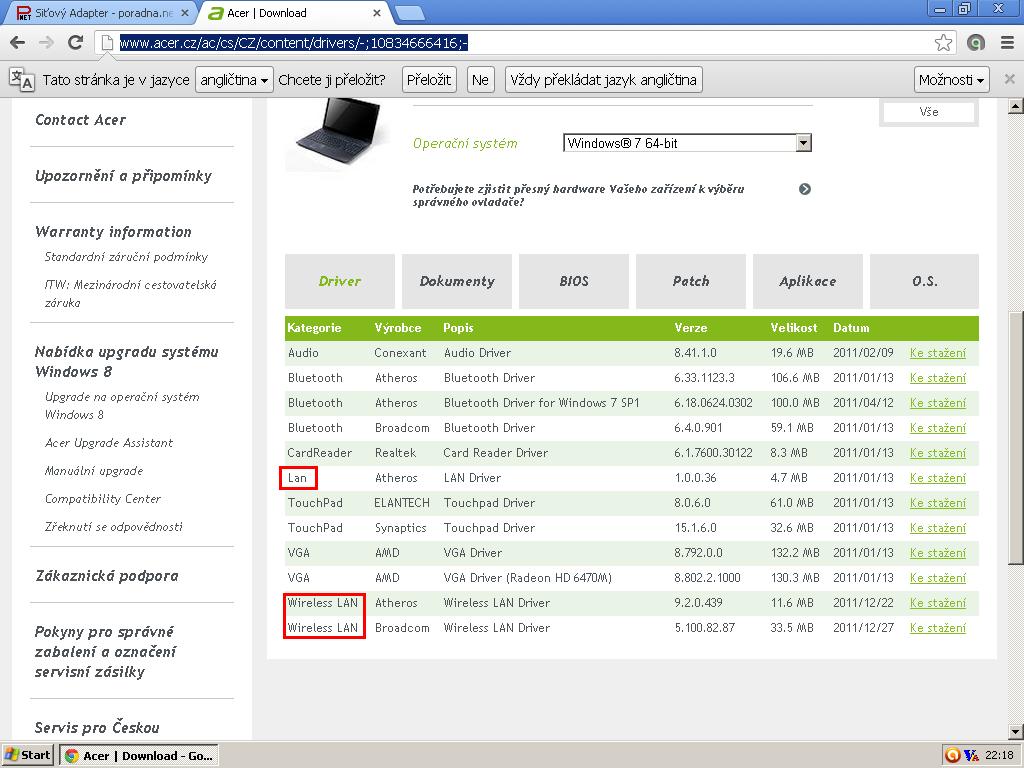Open the Zákaznická podpora link
Image resolution: width=1024 pixels, height=768 pixels.
point(106,576)
